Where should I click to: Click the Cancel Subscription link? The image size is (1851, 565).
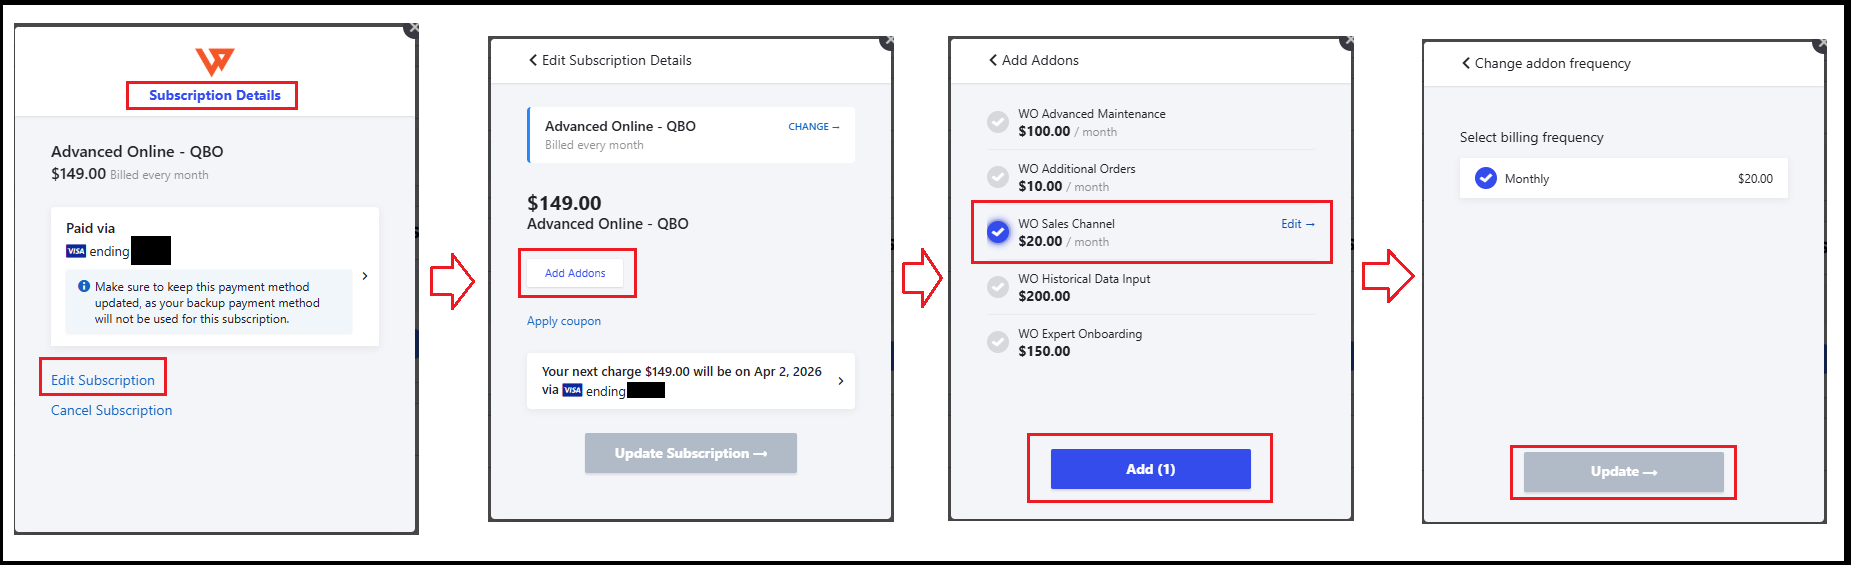coord(112,410)
